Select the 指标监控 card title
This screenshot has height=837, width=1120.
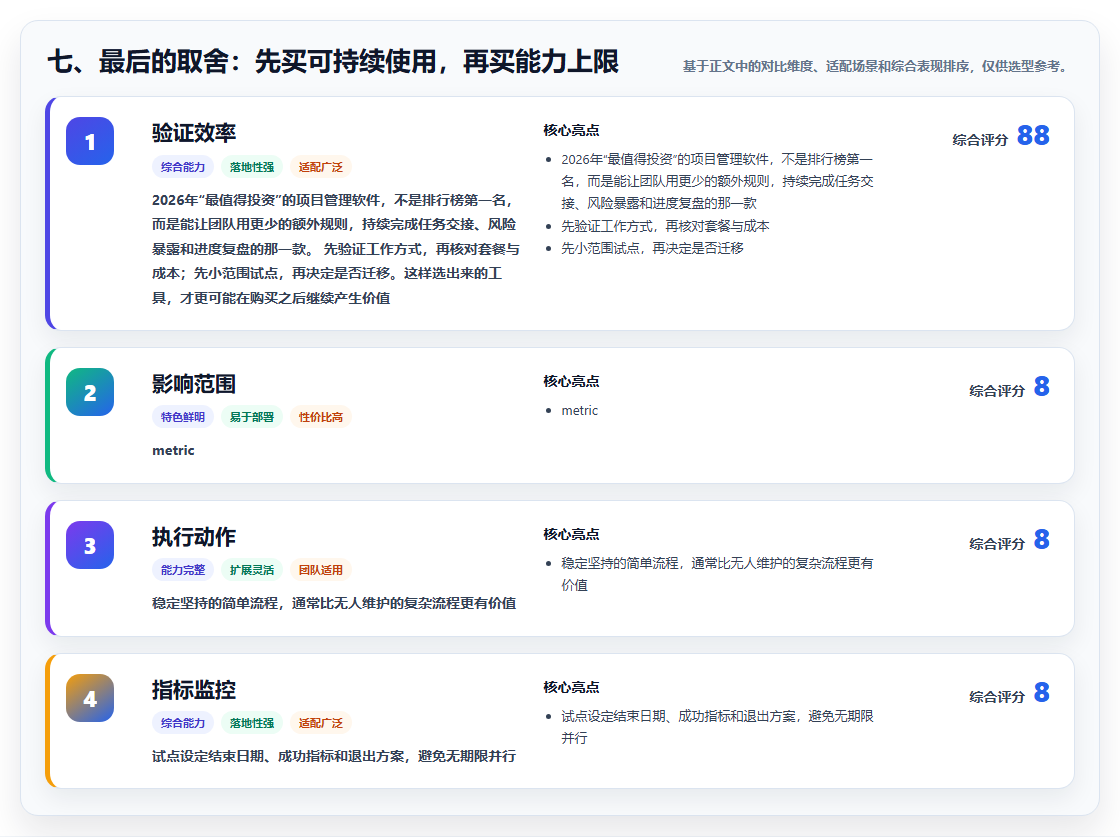click(x=194, y=690)
